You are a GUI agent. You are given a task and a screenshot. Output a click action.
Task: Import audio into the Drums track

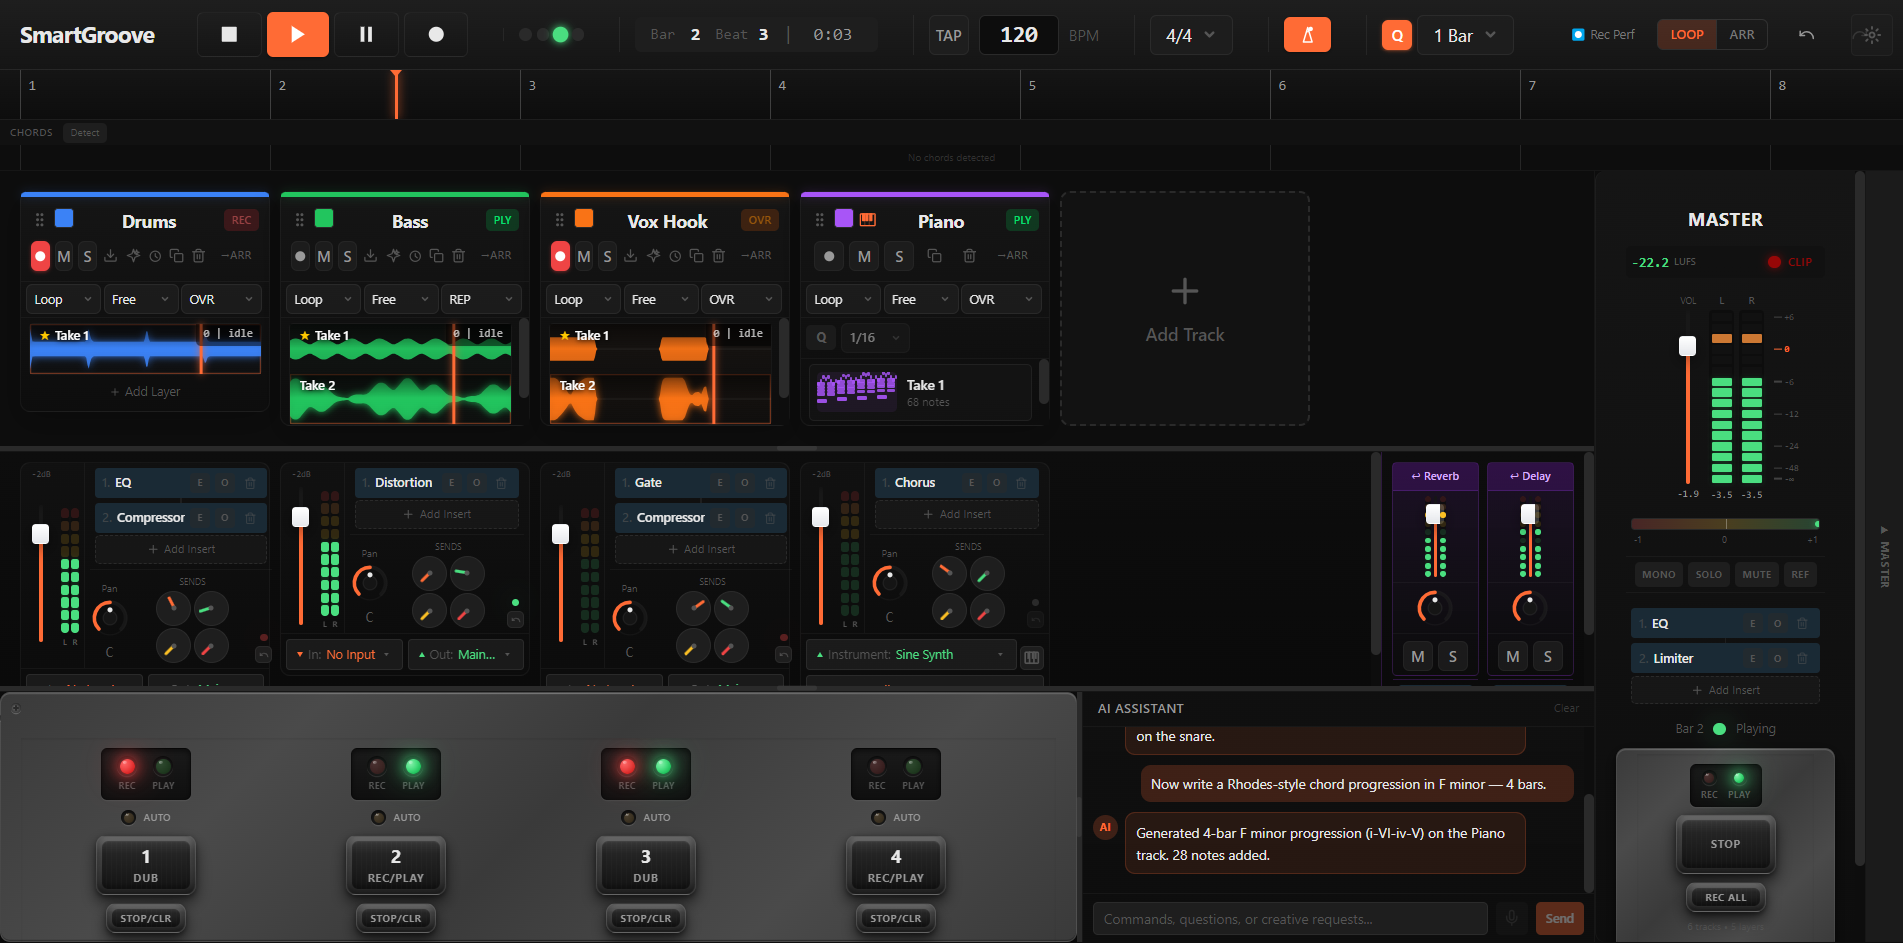point(111,256)
